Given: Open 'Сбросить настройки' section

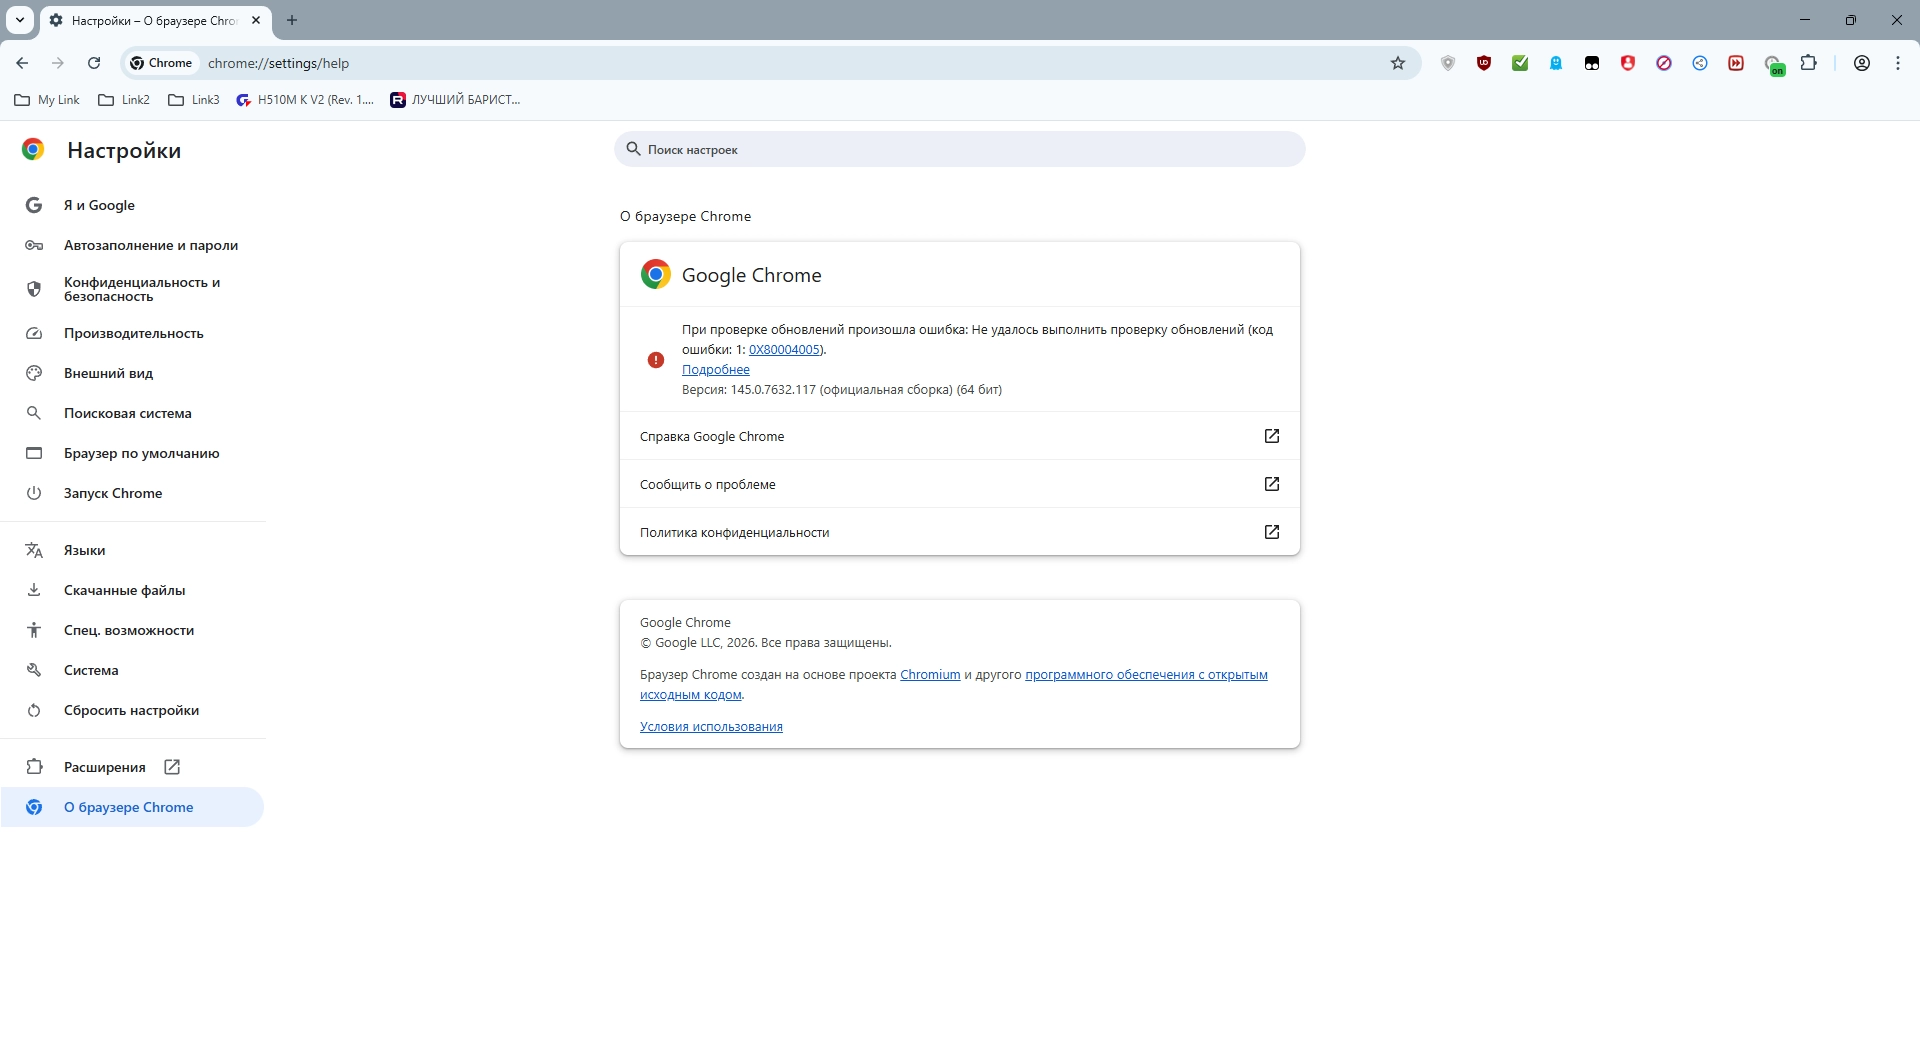Looking at the screenshot, I should (132, 710).
